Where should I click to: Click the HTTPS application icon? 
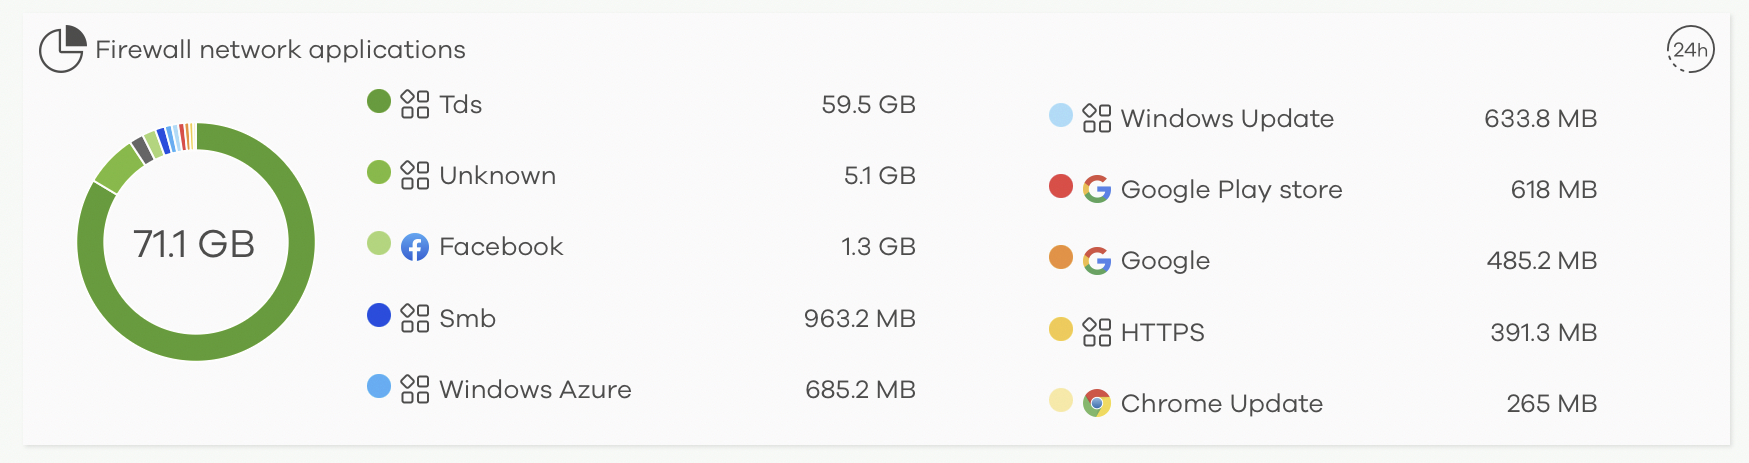(x=1097, y=332)
